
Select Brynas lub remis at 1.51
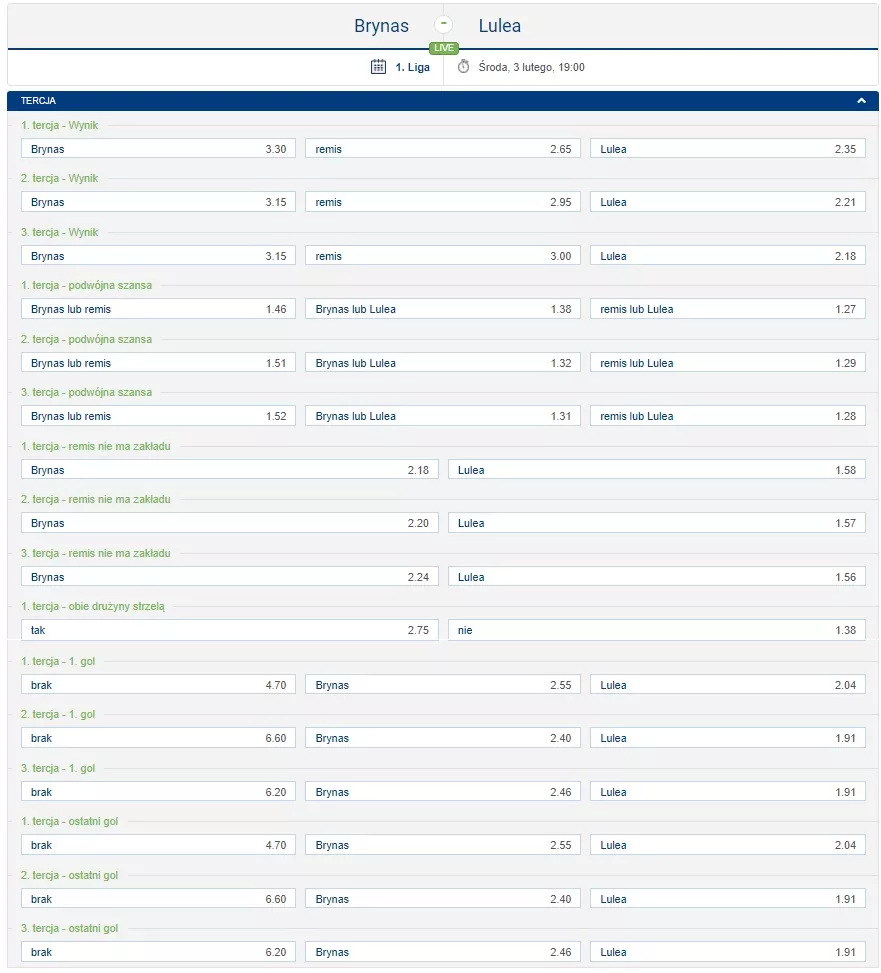(x=158, y=363)
